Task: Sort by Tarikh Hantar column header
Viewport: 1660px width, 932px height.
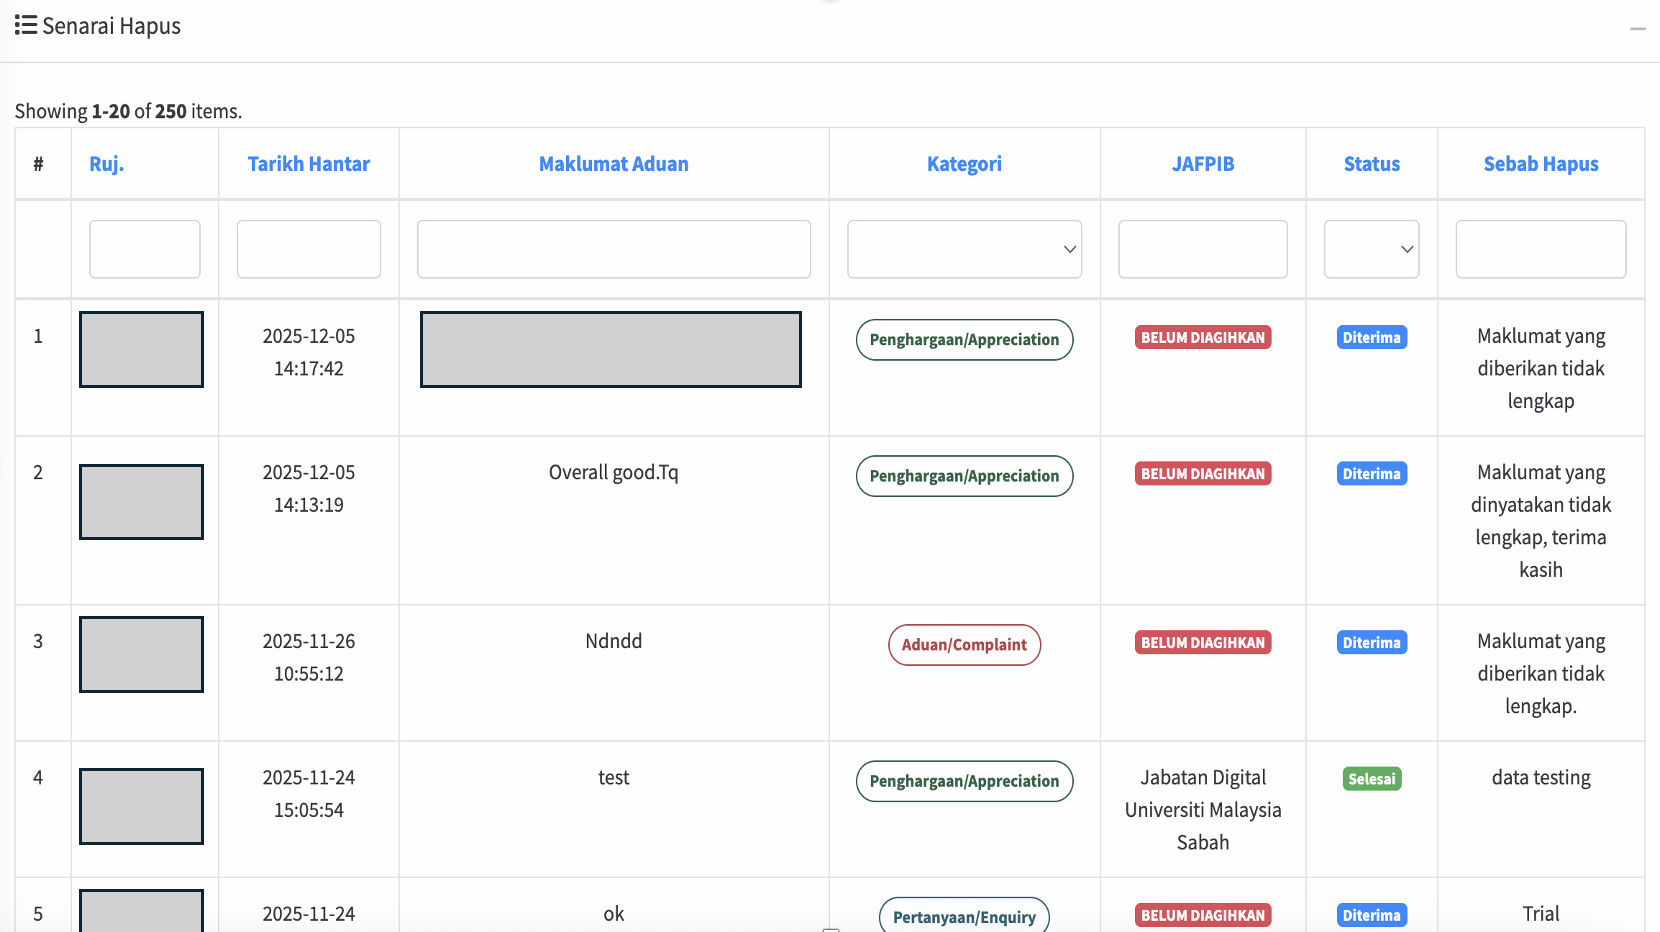Action: pyautogui.click(x=308, y=164)
